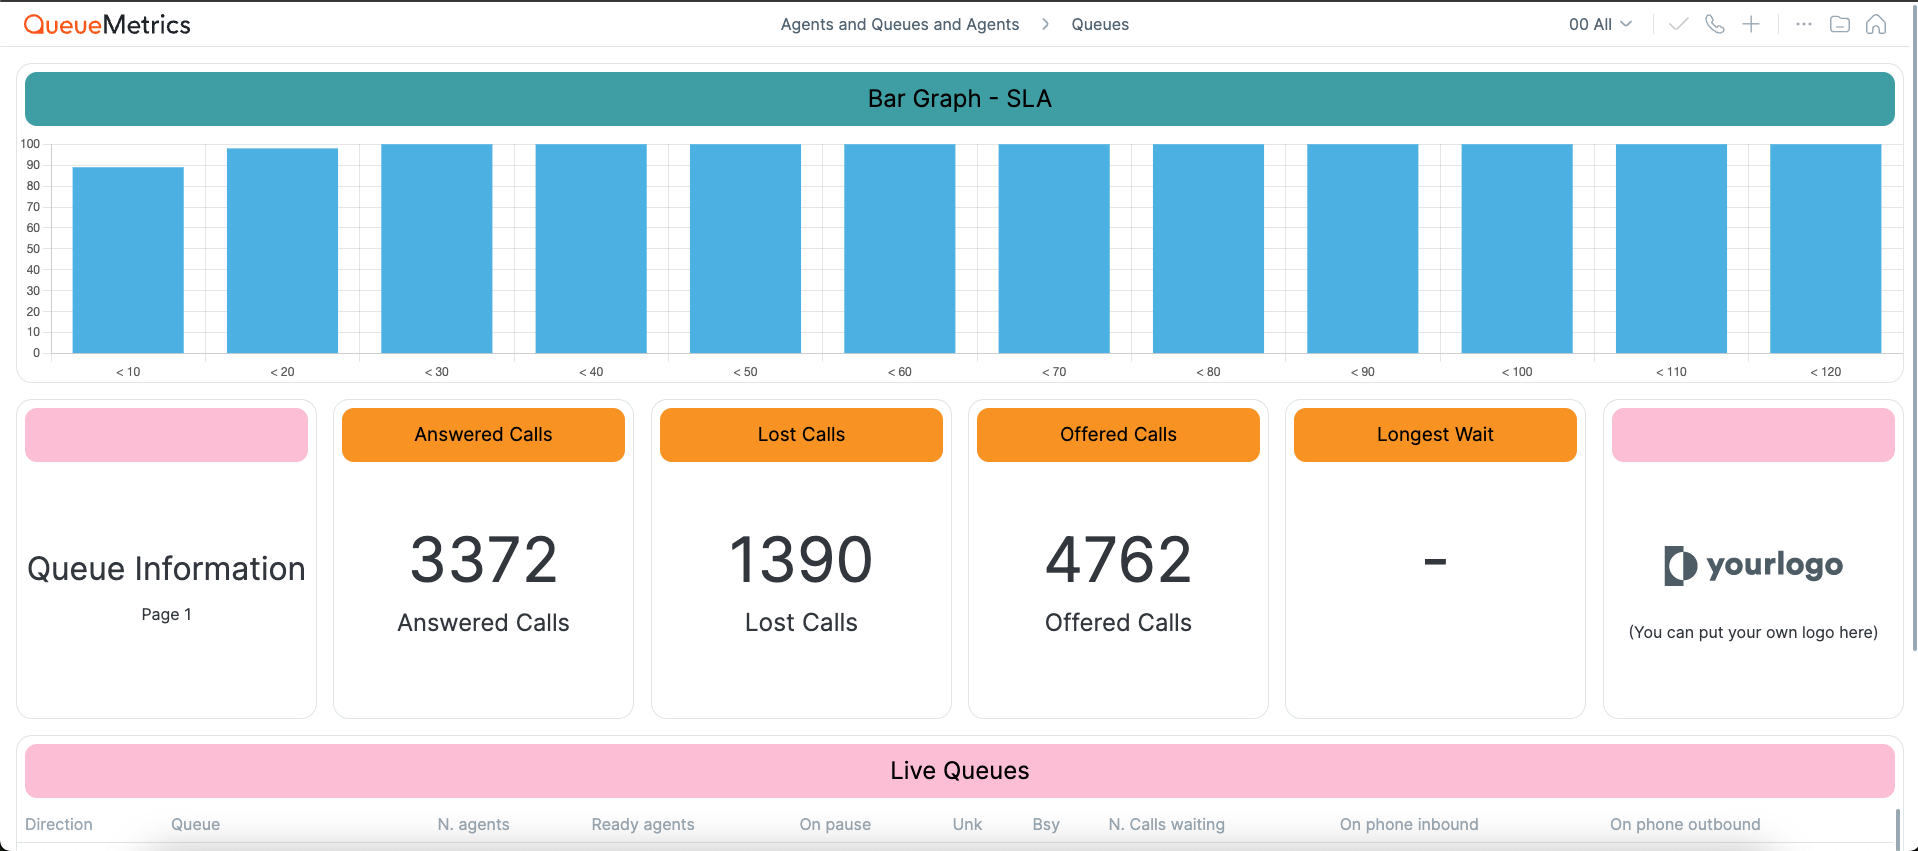Click the N. Calls waiting column header
The height and width of the screenshot is (851, 1918).
pyautogui.click(x=1166, y=824)
